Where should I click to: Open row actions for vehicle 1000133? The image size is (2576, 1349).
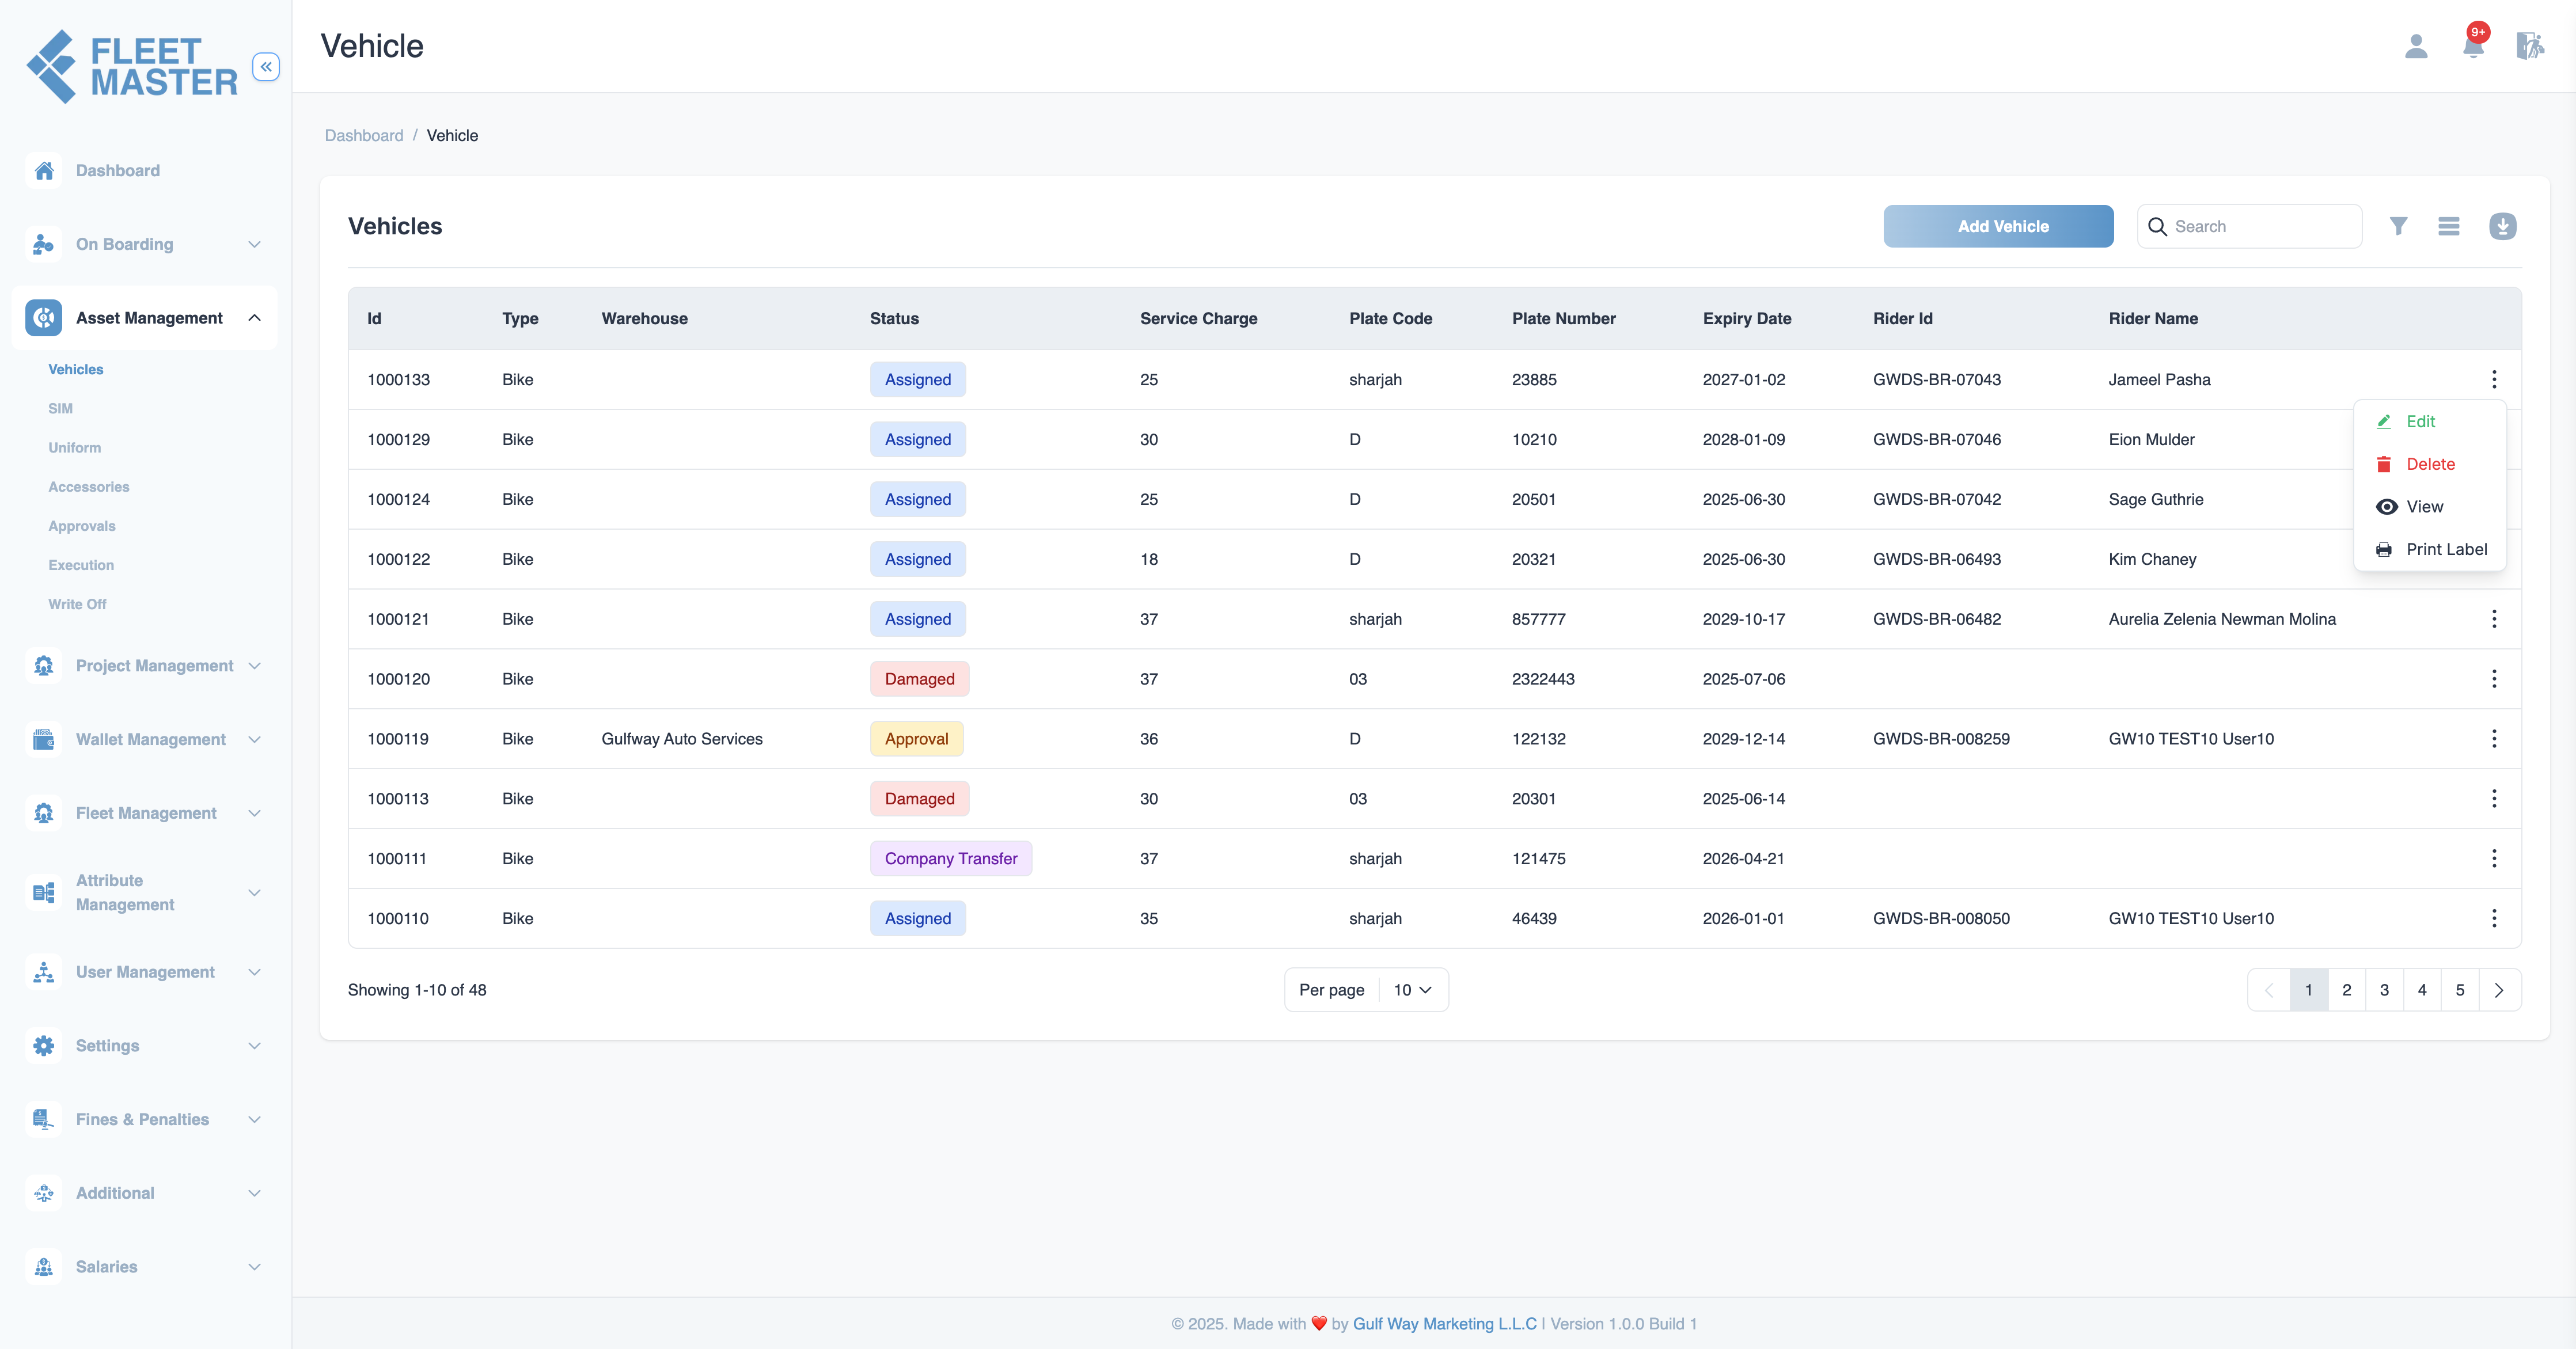click(x=2494, y=379)
